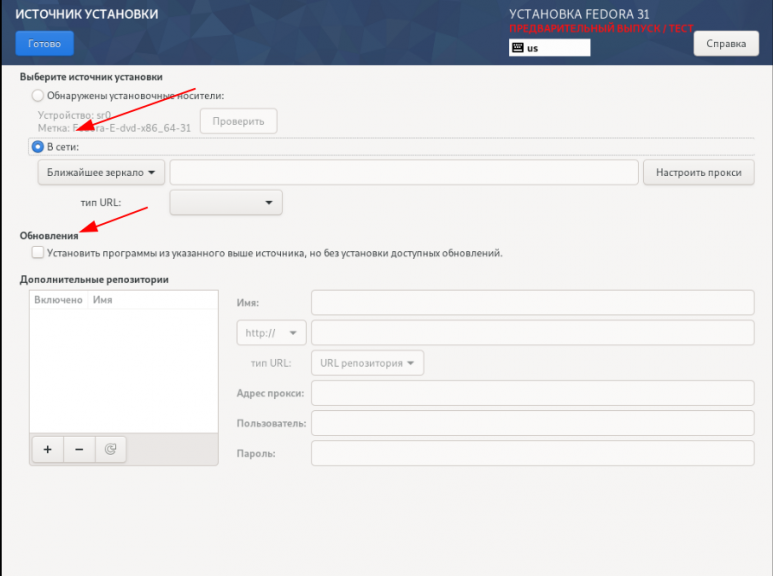Click the Дополнительные репозитории heading
This screenshot has width=773, height=576.
click(94, 280)
